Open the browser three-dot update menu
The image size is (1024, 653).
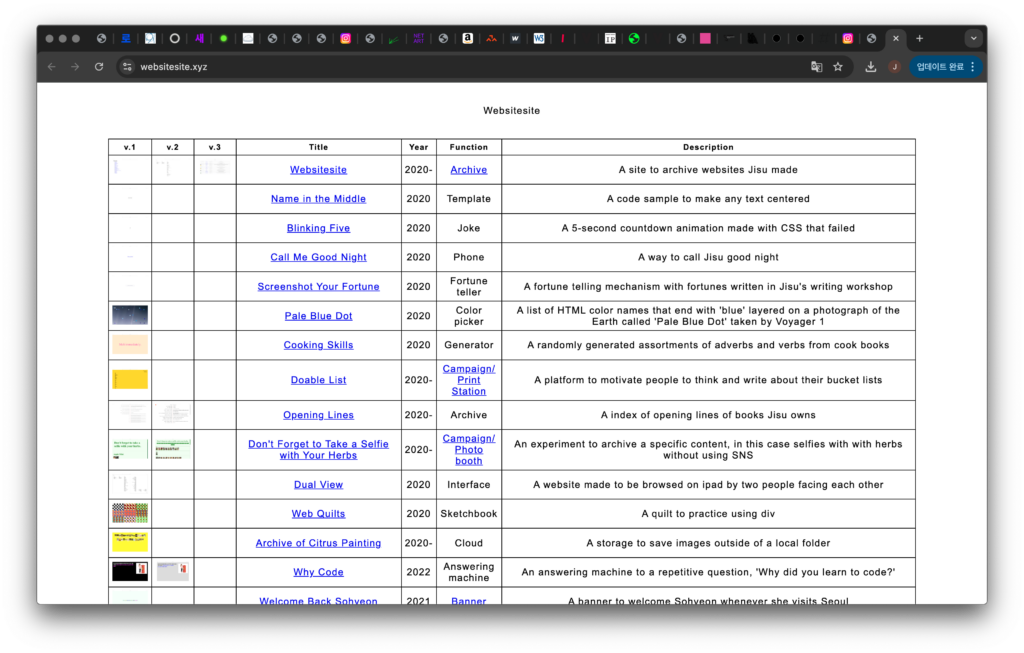[972, 67]
